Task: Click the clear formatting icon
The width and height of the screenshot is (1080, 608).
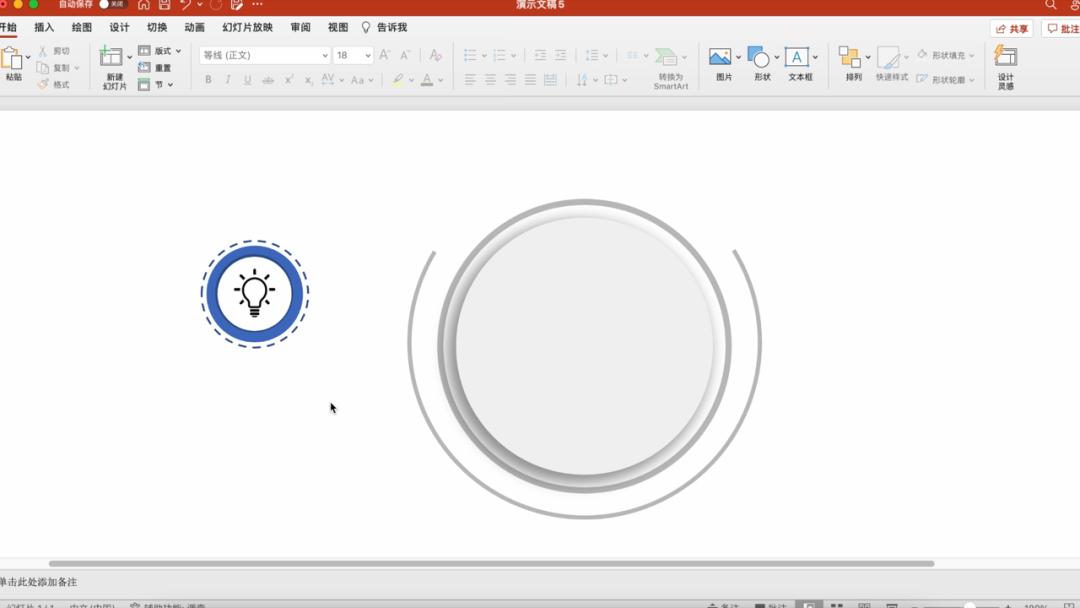Action: (x=435, y=55)
